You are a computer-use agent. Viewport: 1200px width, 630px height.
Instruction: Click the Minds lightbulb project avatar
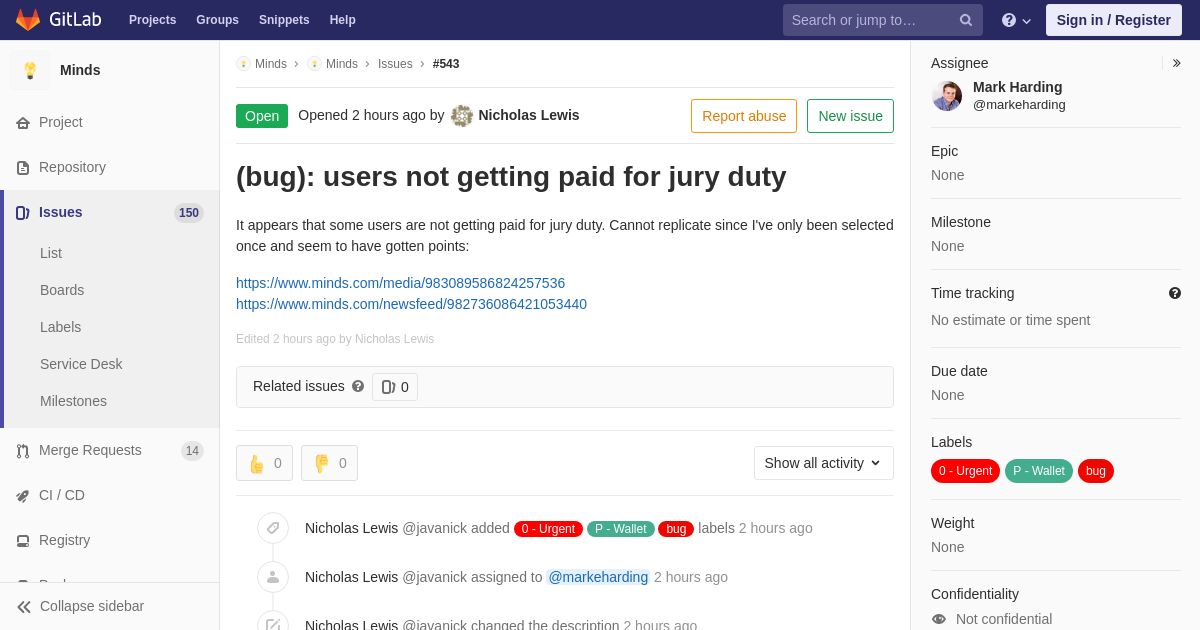[30, 70]
